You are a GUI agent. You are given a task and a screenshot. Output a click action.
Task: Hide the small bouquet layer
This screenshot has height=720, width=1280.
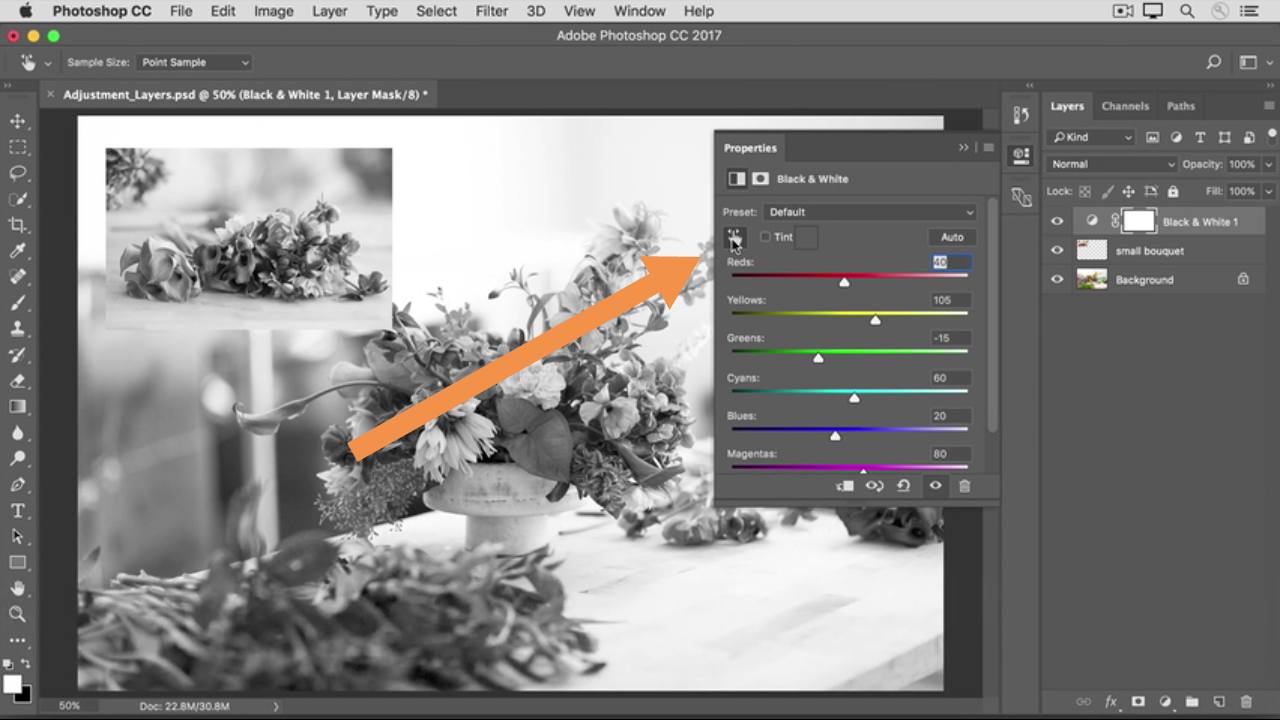coord(1057,251)
